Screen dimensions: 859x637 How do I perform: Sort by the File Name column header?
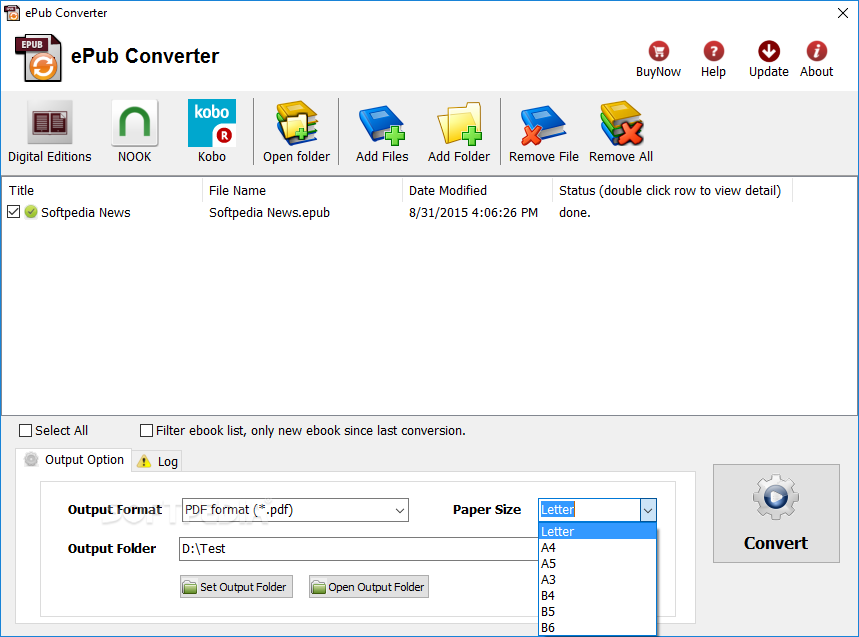tap(302, 190)
